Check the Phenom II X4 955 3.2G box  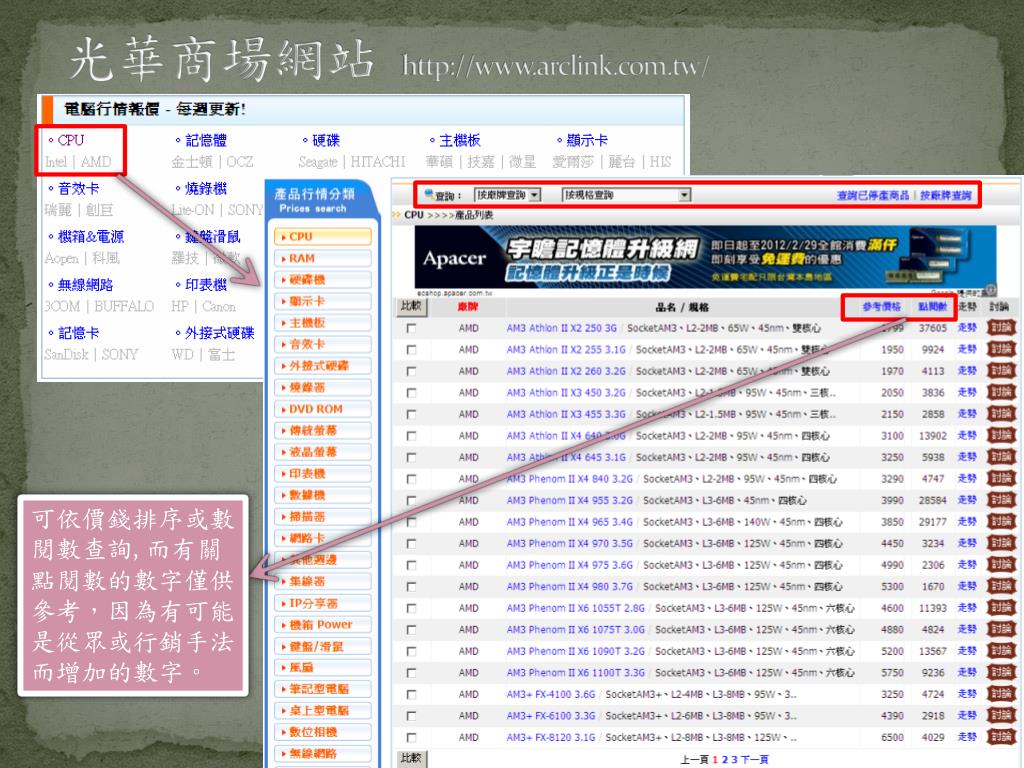point(411,501)
